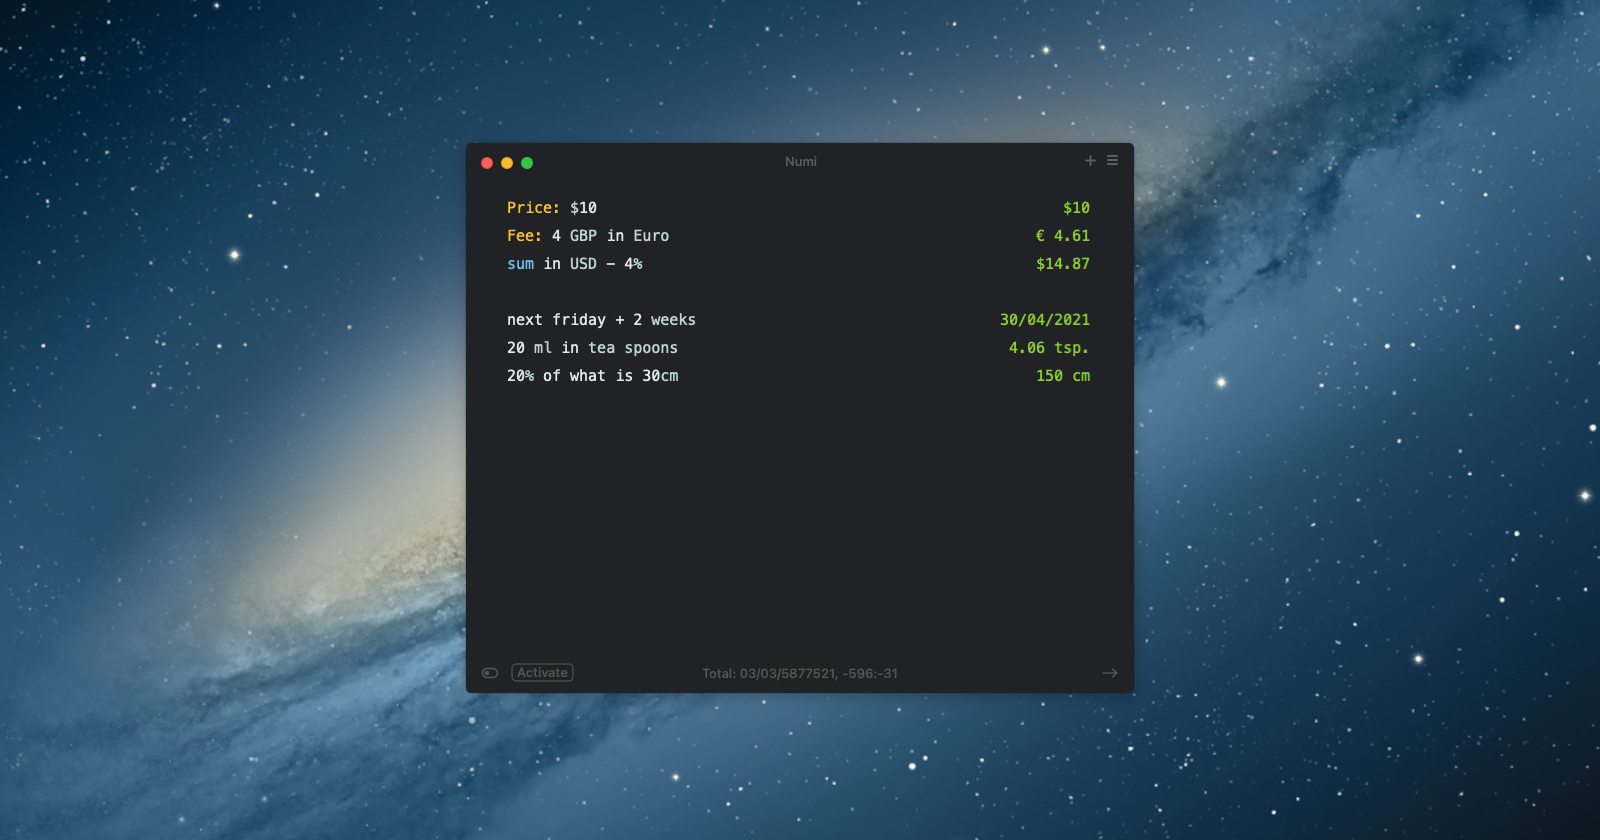This screenshot has height=840, width=1600.
Task: Click the Numi window title
Action: pos(801,161)
